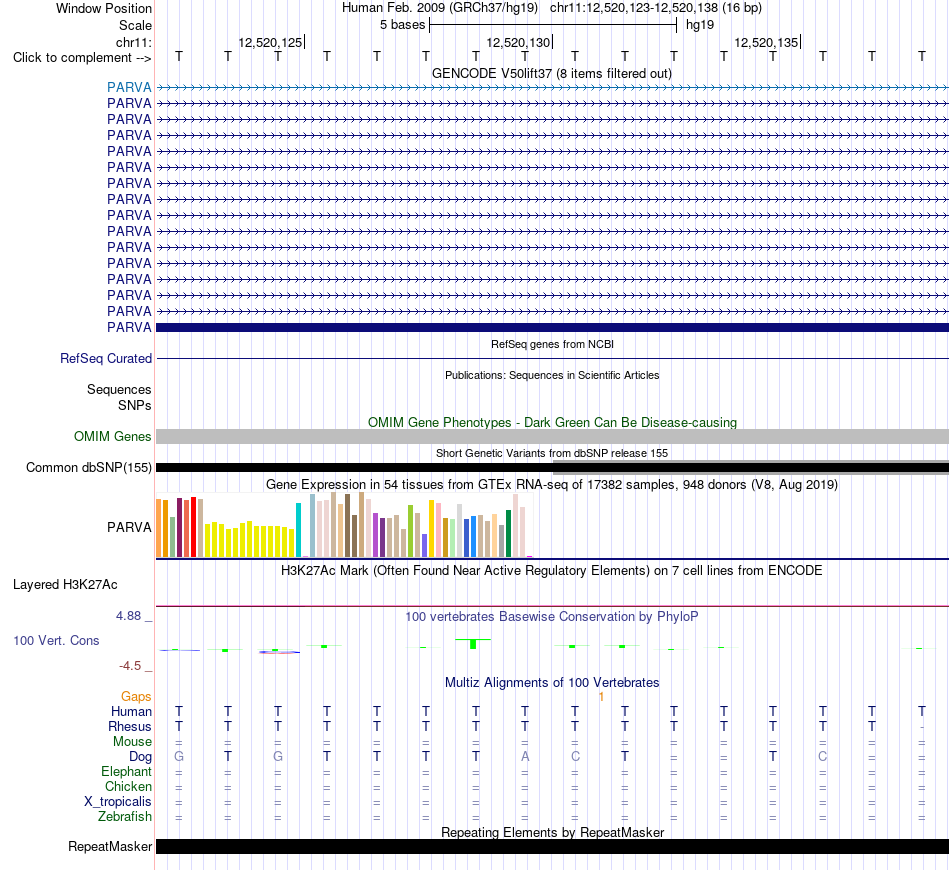Click the orange '1' gap marker

601,697
